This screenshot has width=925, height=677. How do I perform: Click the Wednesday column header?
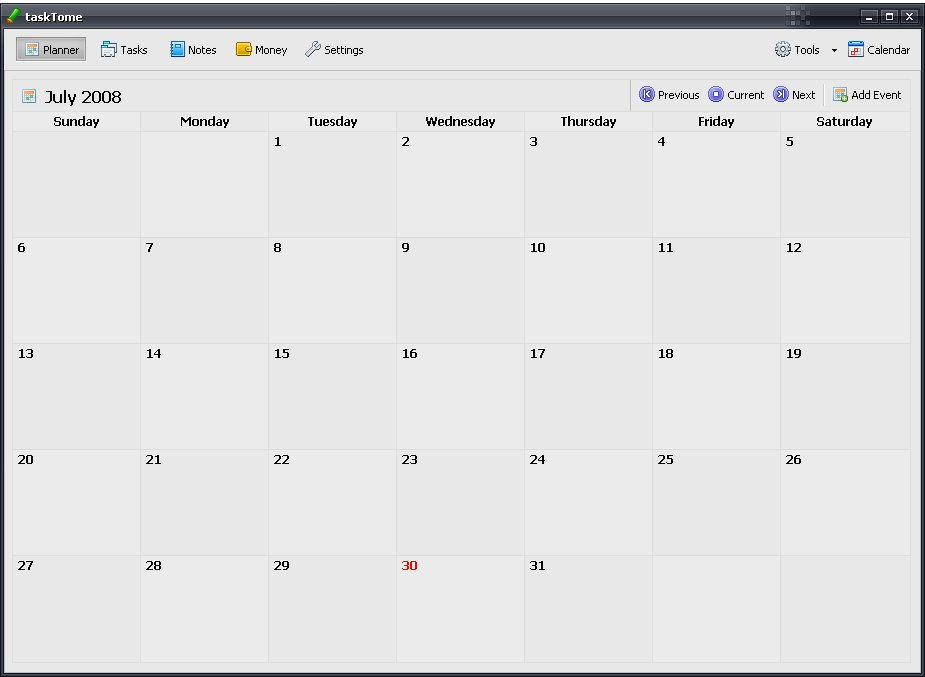460,121
